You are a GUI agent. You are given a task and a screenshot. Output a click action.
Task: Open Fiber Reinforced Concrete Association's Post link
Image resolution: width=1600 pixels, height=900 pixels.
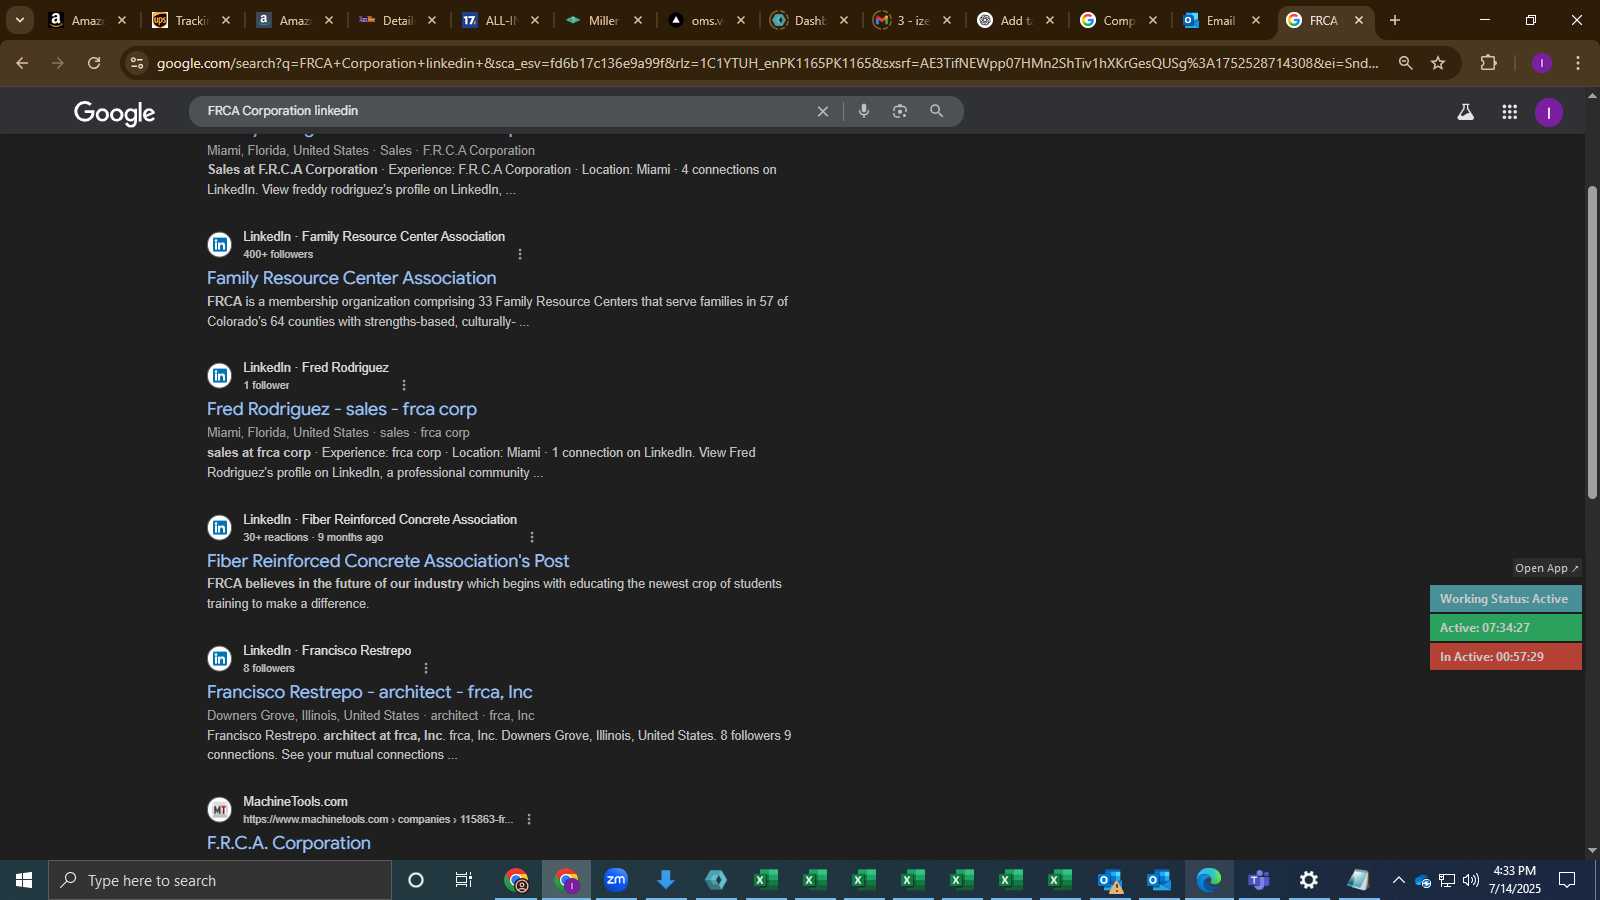click(388, 561)
